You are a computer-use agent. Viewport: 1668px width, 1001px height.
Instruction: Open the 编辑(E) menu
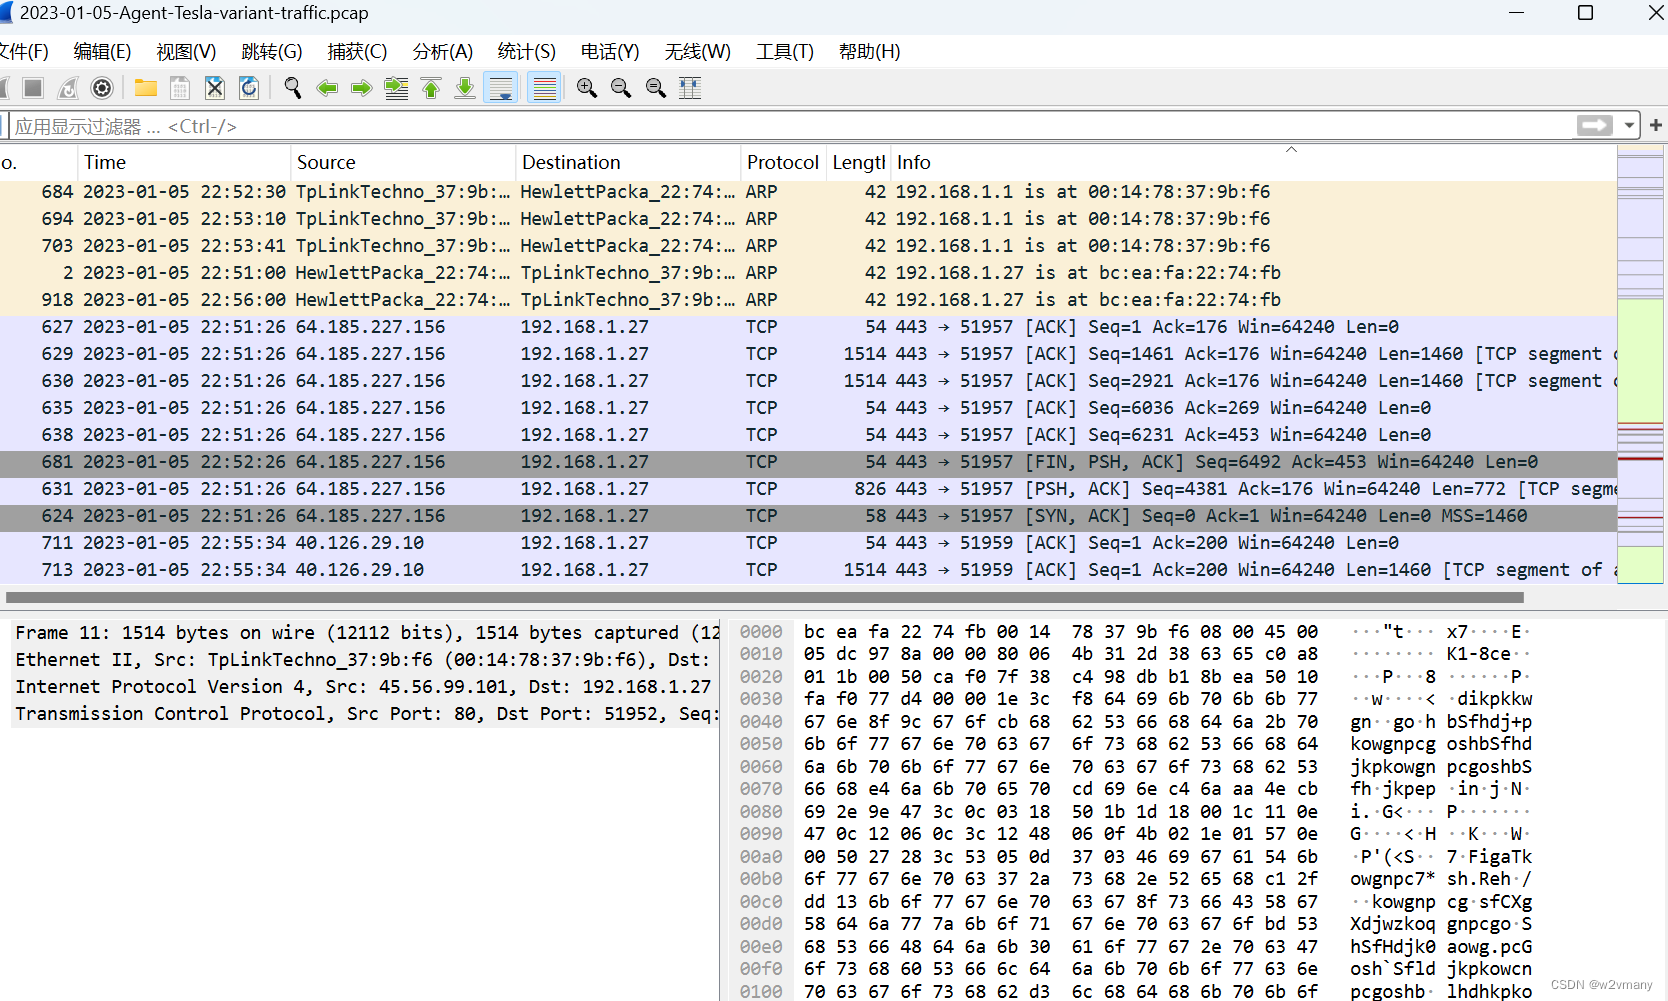pyautogui.click(x=102, y=51)
